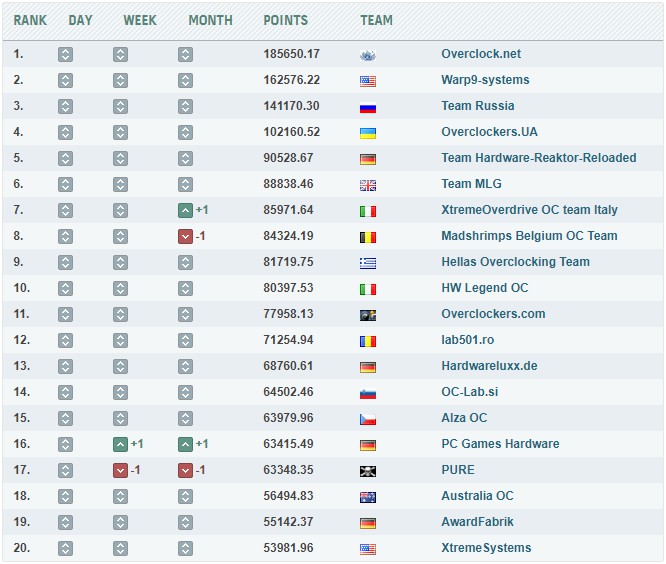This screenshot has width=666, height=564.
Task: Click the MONTH column header
Action: (x=210, y=20)
